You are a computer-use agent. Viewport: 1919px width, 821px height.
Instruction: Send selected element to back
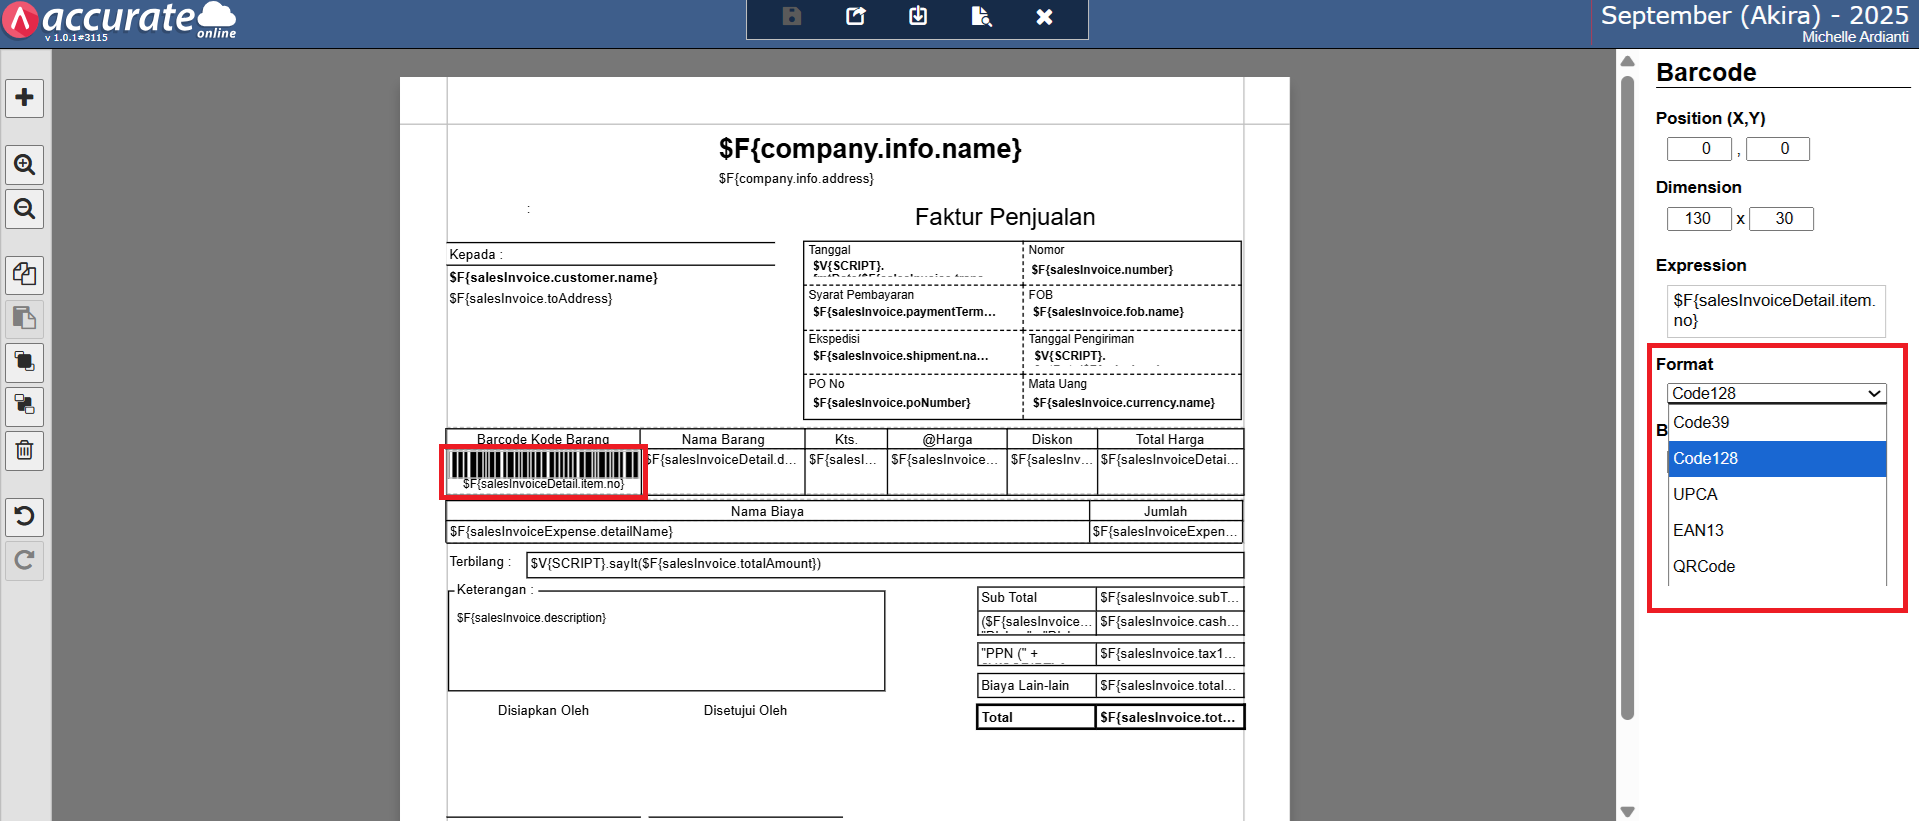click(x=25, y=406)
